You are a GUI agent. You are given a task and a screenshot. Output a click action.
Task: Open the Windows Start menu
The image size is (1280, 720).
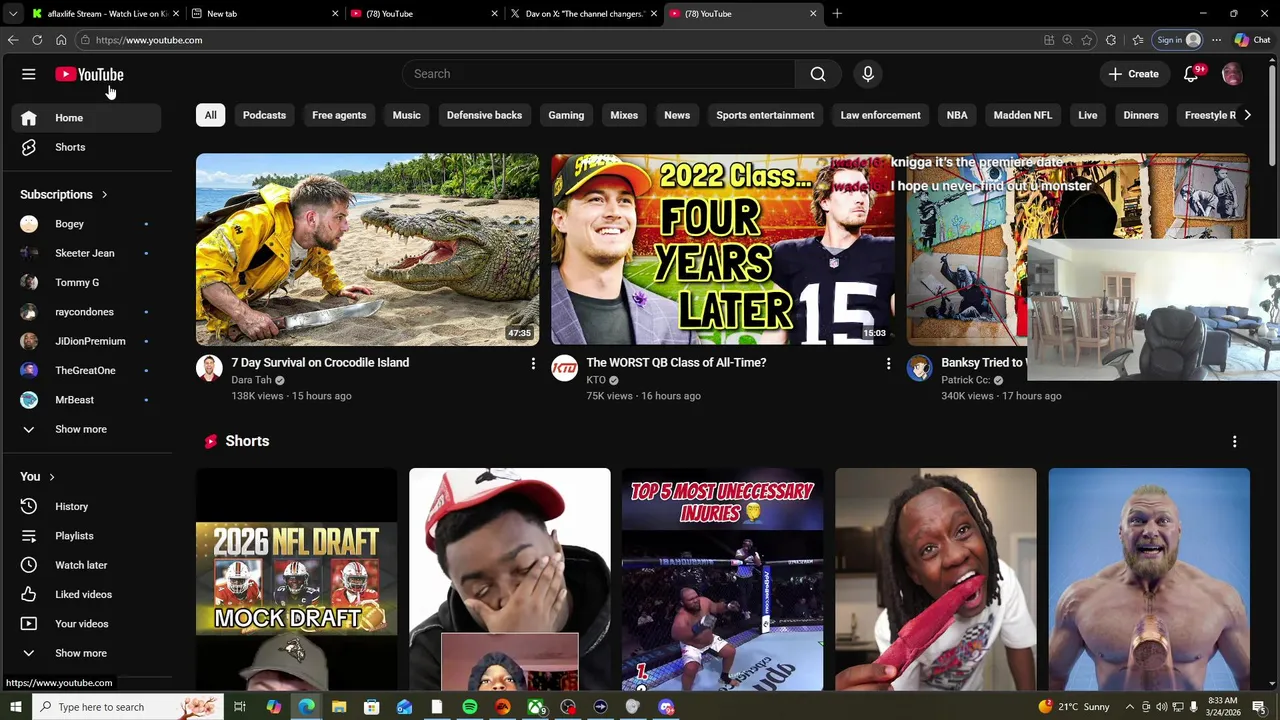15,707
